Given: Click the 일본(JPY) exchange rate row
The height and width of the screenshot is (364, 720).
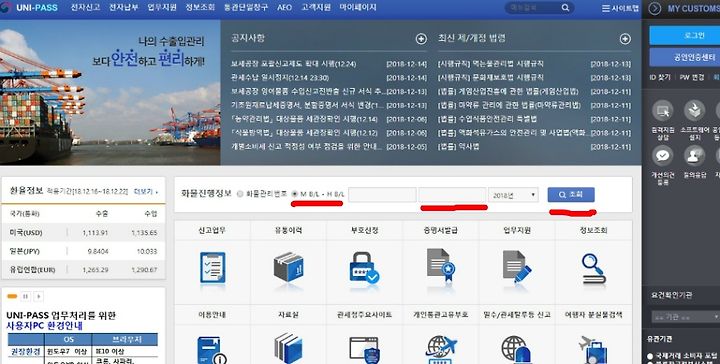Looking at the screenshot, I should (84, 251).
